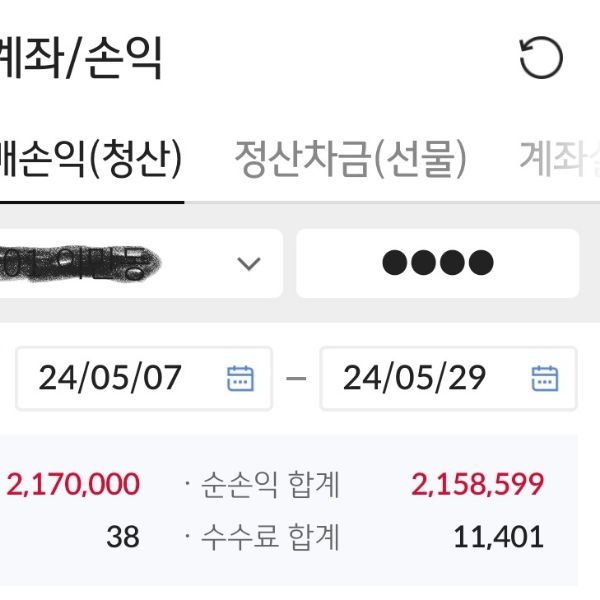Image resolution: width=600 pixels, height=600 pixels.
Task: Open the partially visible 계좌 tab on the right
Action: point(560,159)
